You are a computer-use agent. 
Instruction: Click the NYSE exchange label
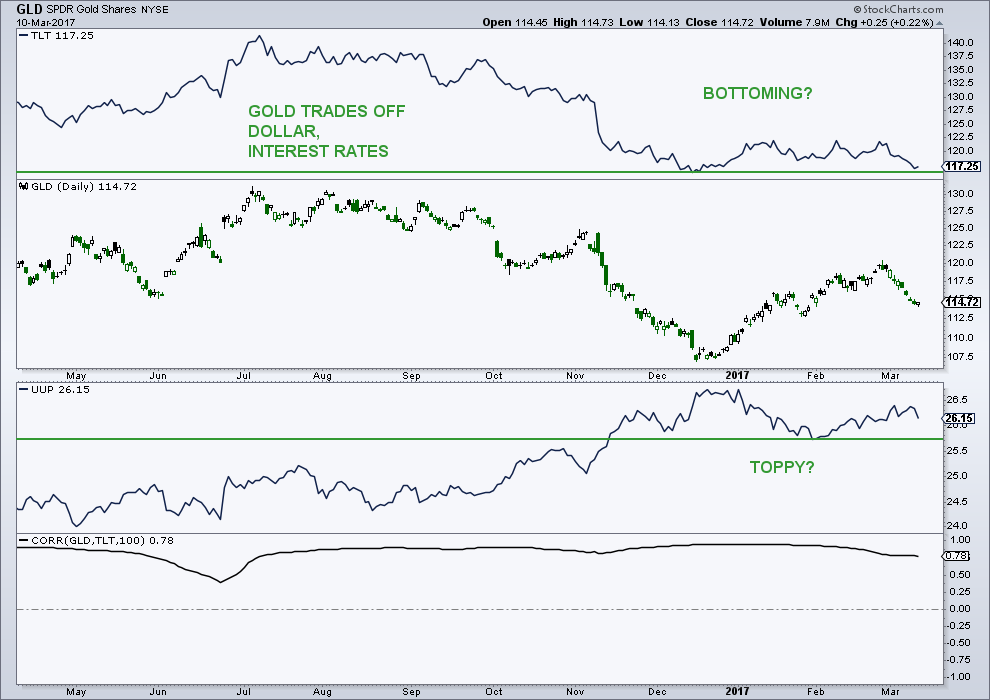coord(154,10)
